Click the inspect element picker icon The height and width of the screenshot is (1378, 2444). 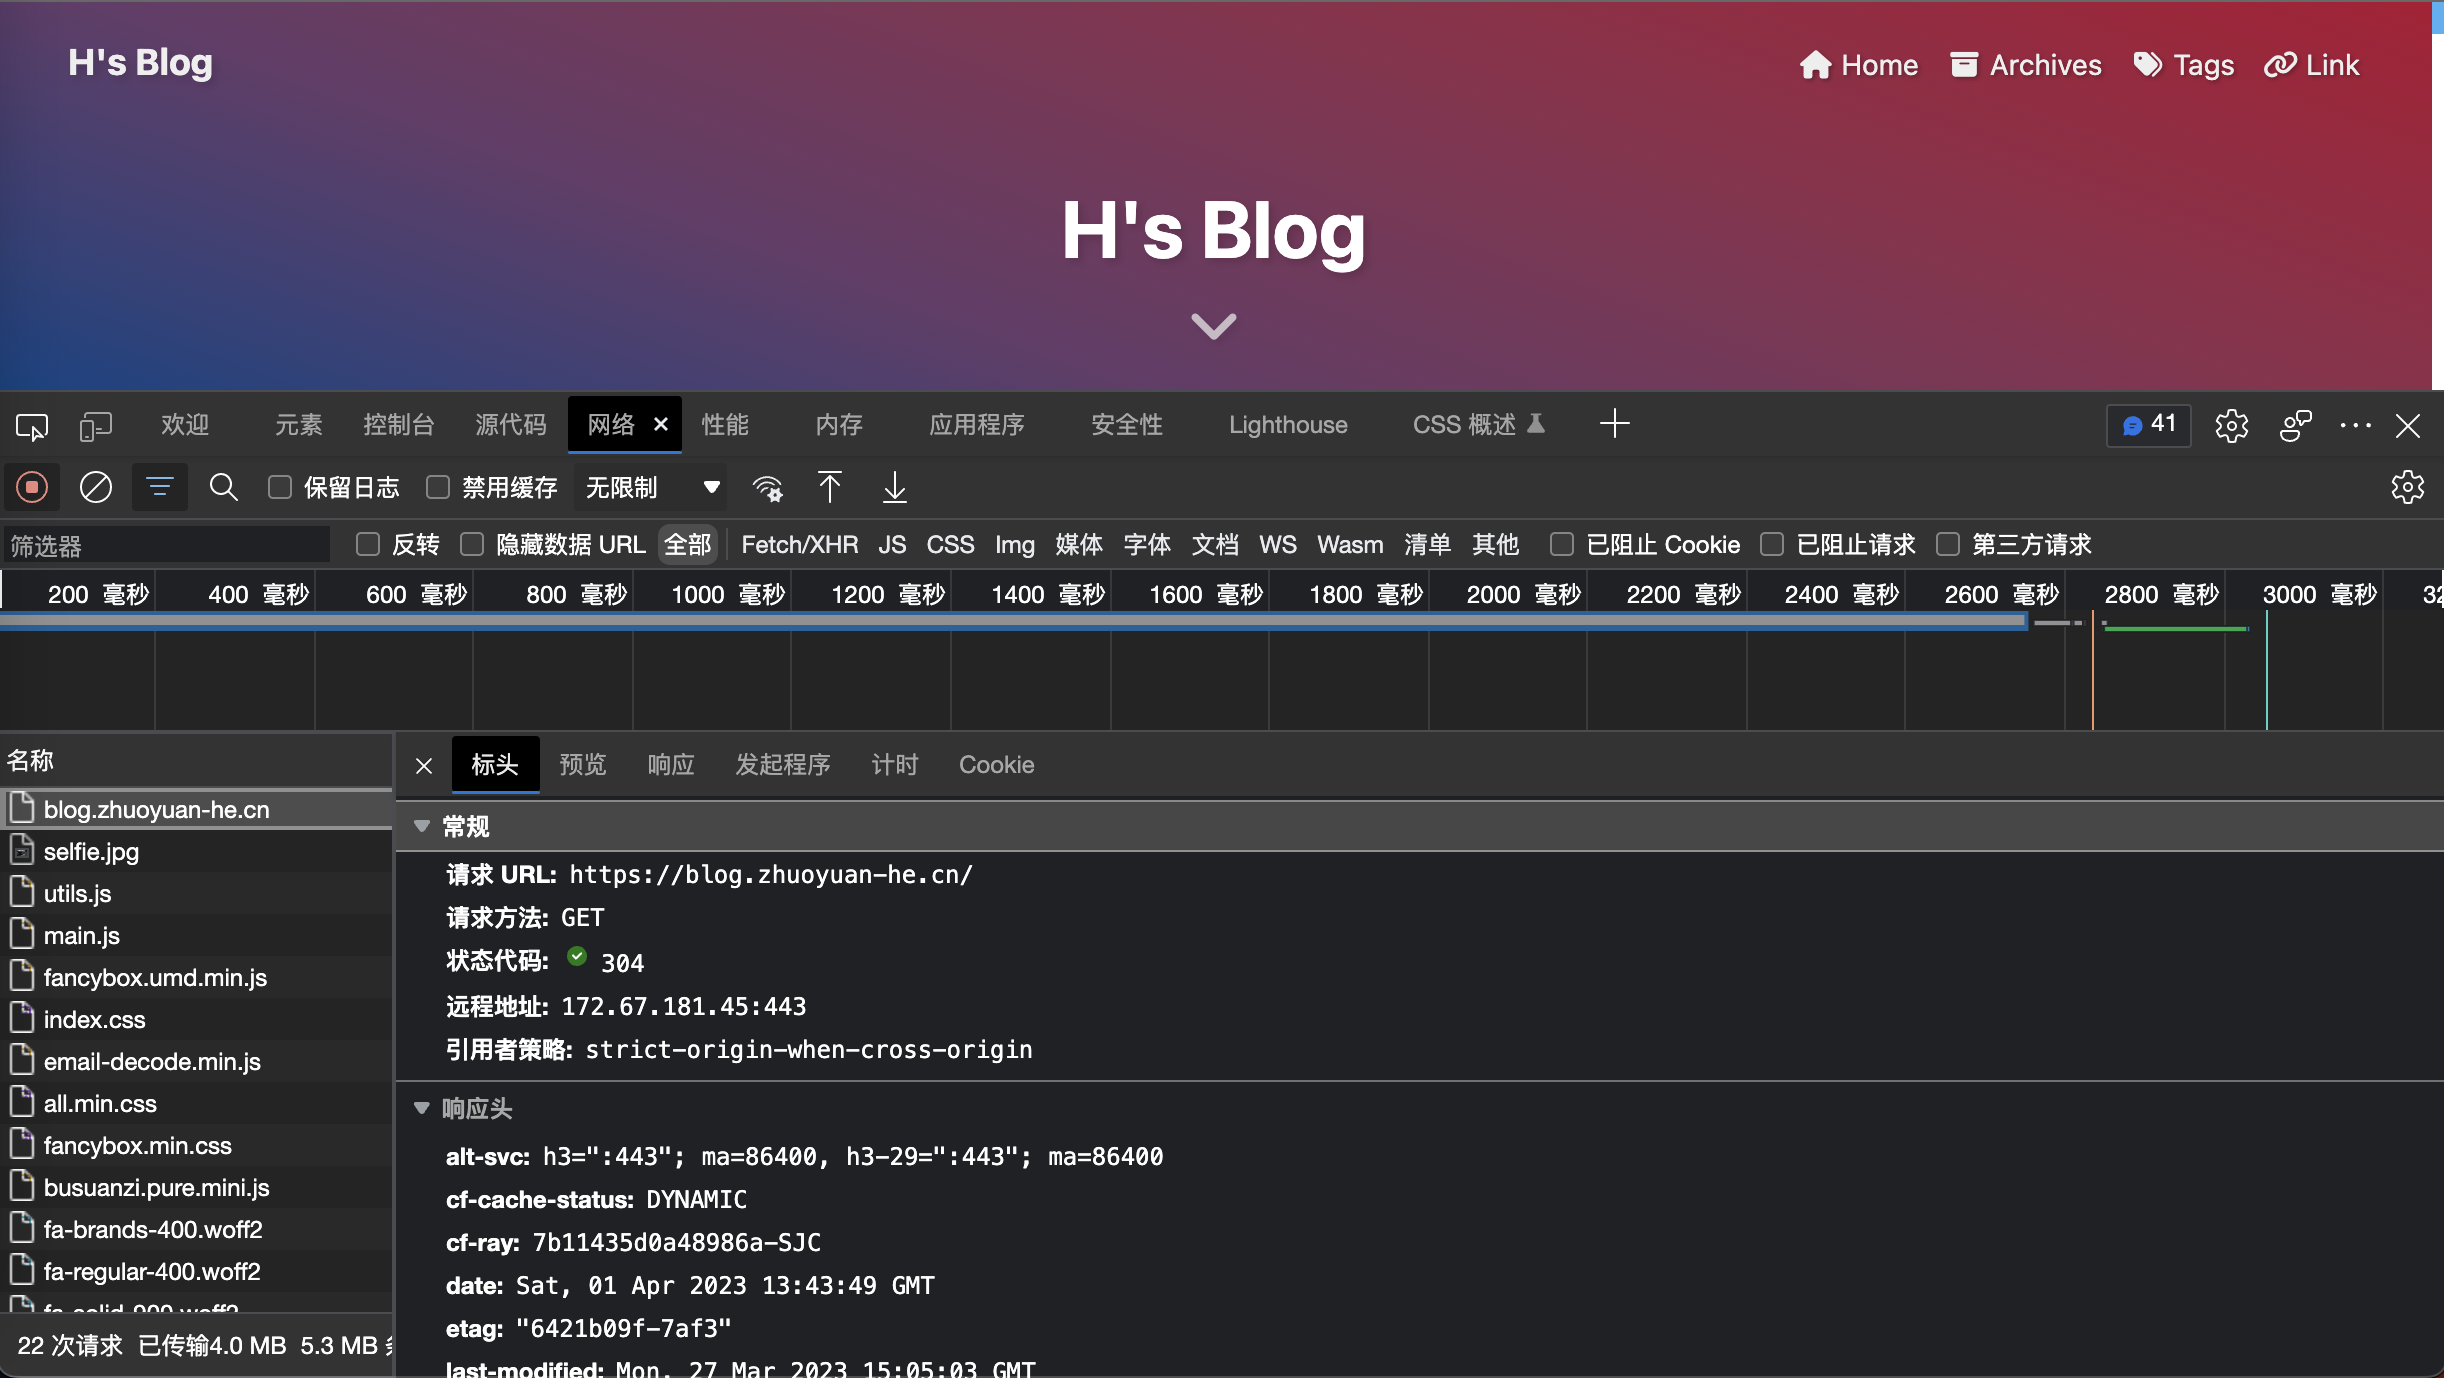[x=32, y=426]
